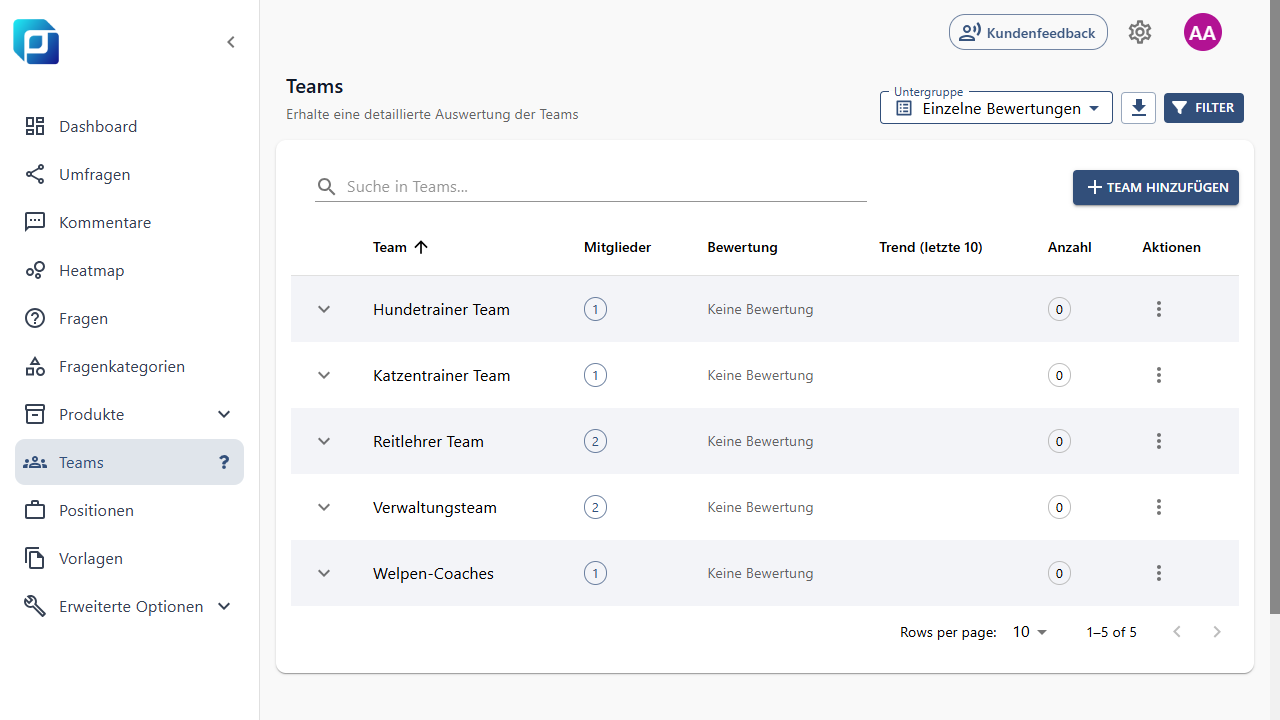
Task: Click the Dashboard grid icon
Action: [x=35, y=126]
